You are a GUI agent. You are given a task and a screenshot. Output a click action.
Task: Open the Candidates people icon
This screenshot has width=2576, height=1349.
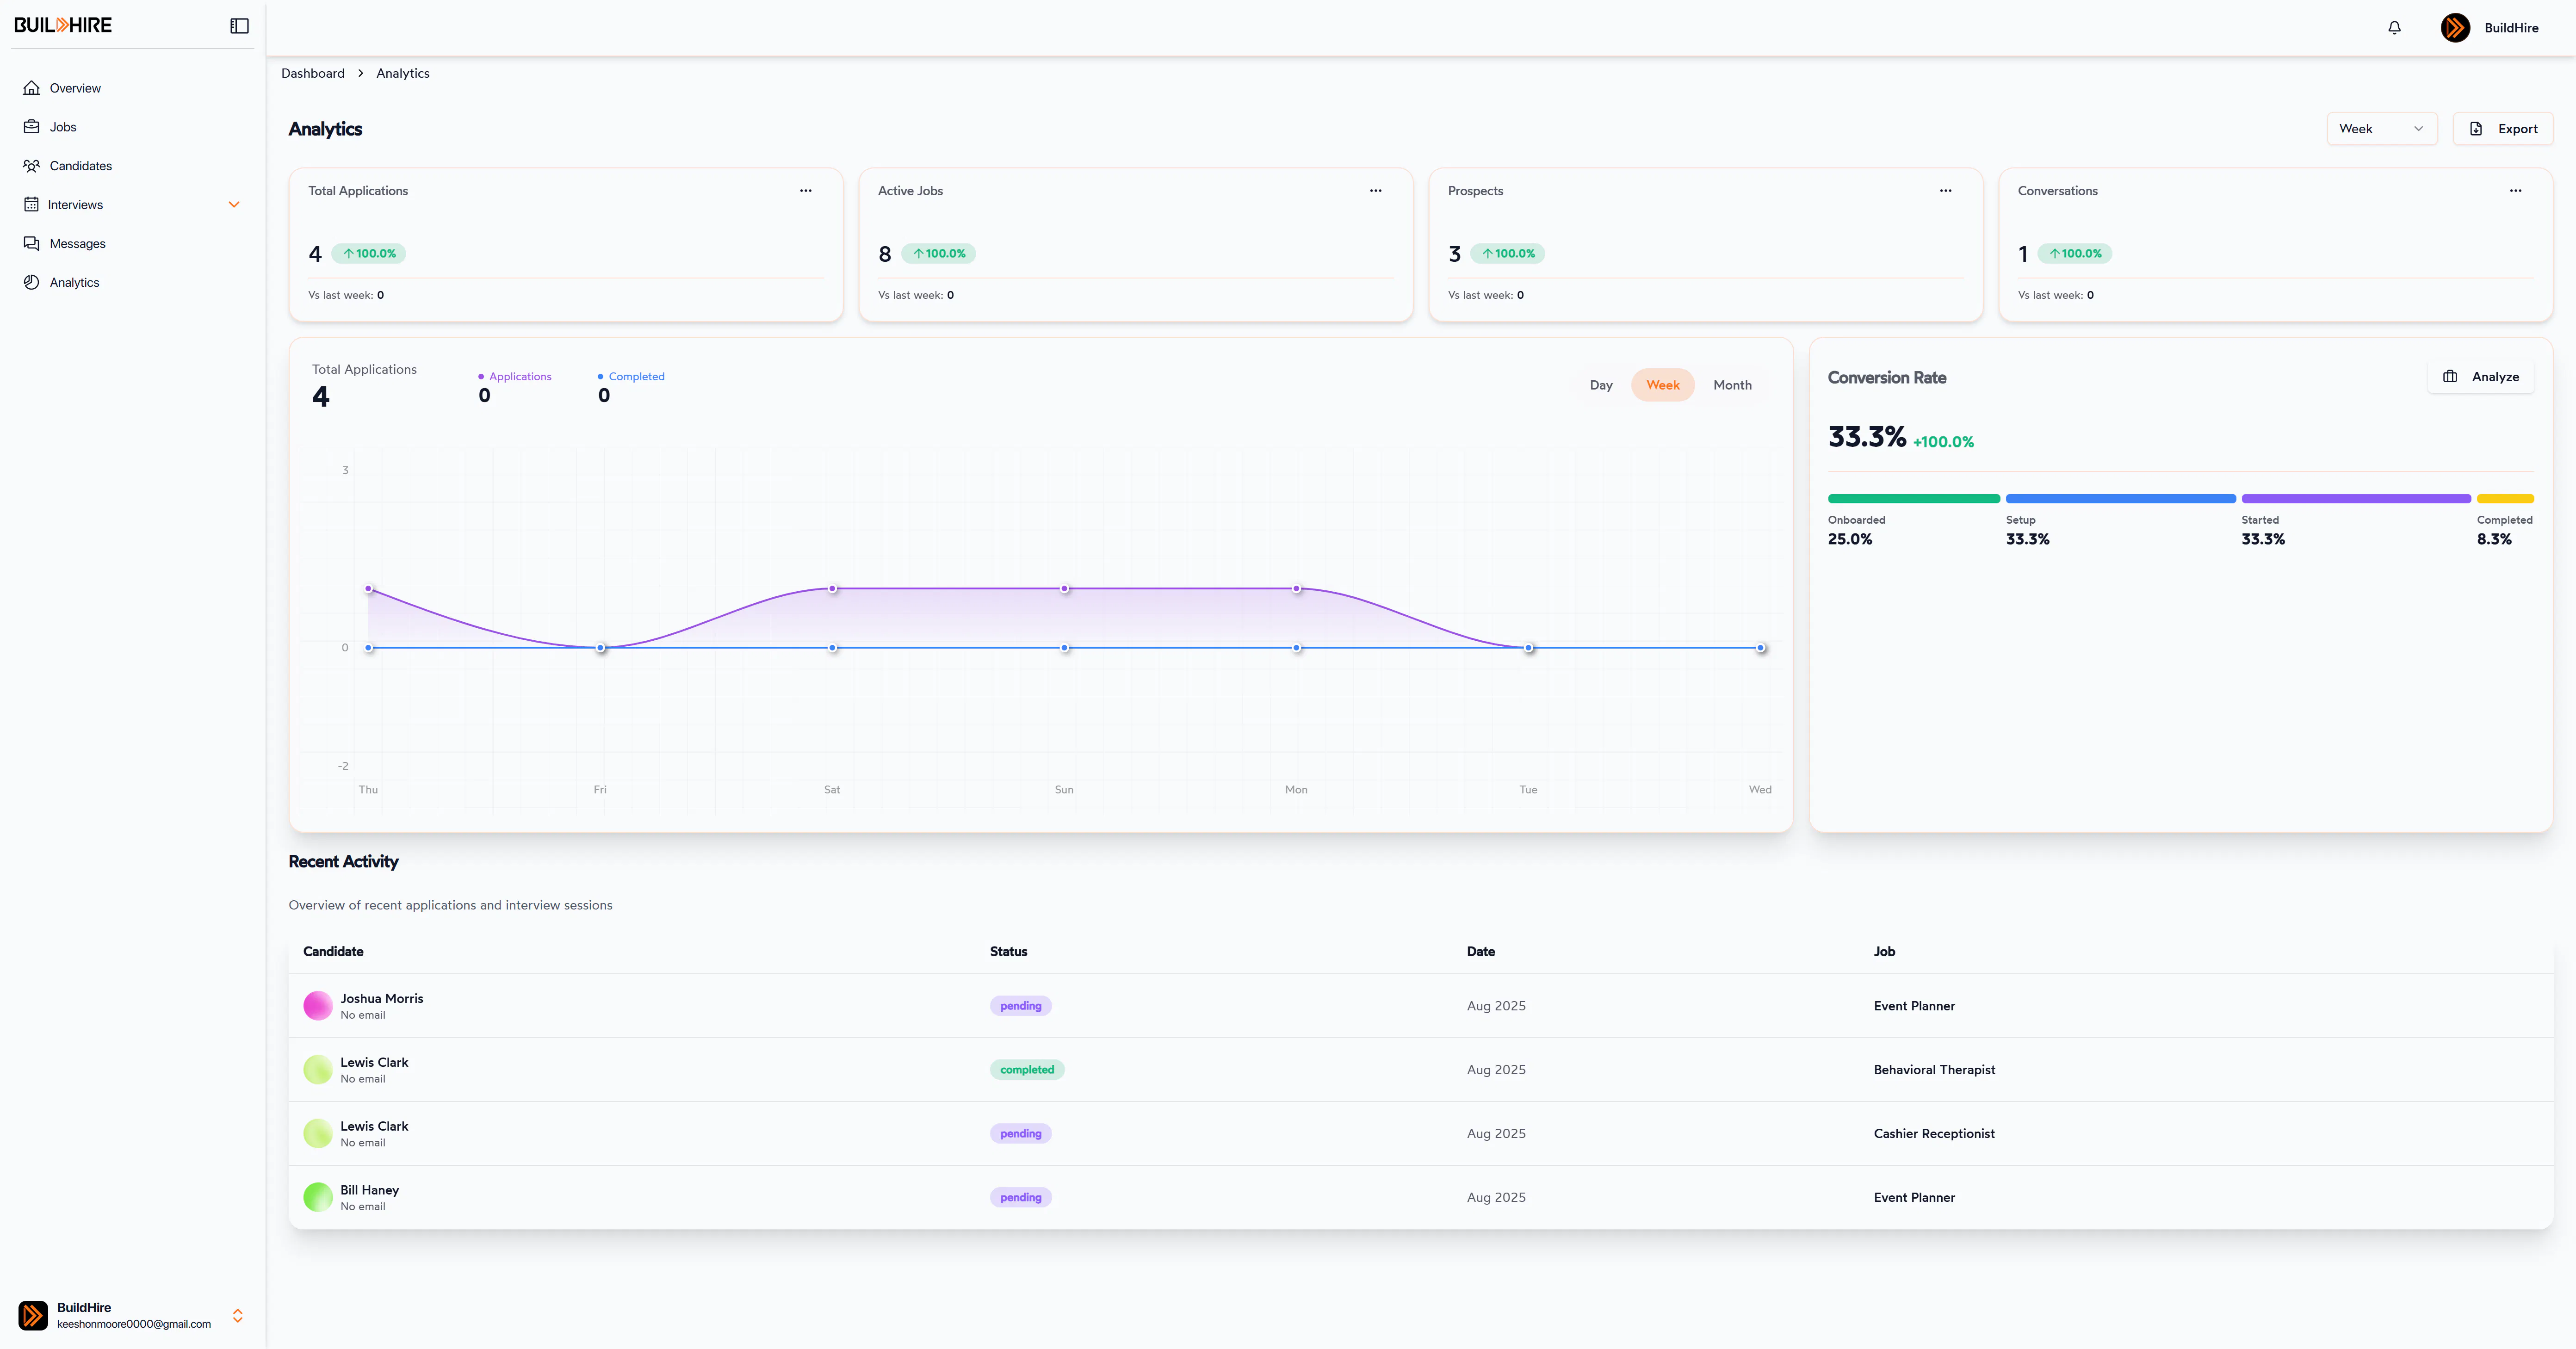click(32, 166)
